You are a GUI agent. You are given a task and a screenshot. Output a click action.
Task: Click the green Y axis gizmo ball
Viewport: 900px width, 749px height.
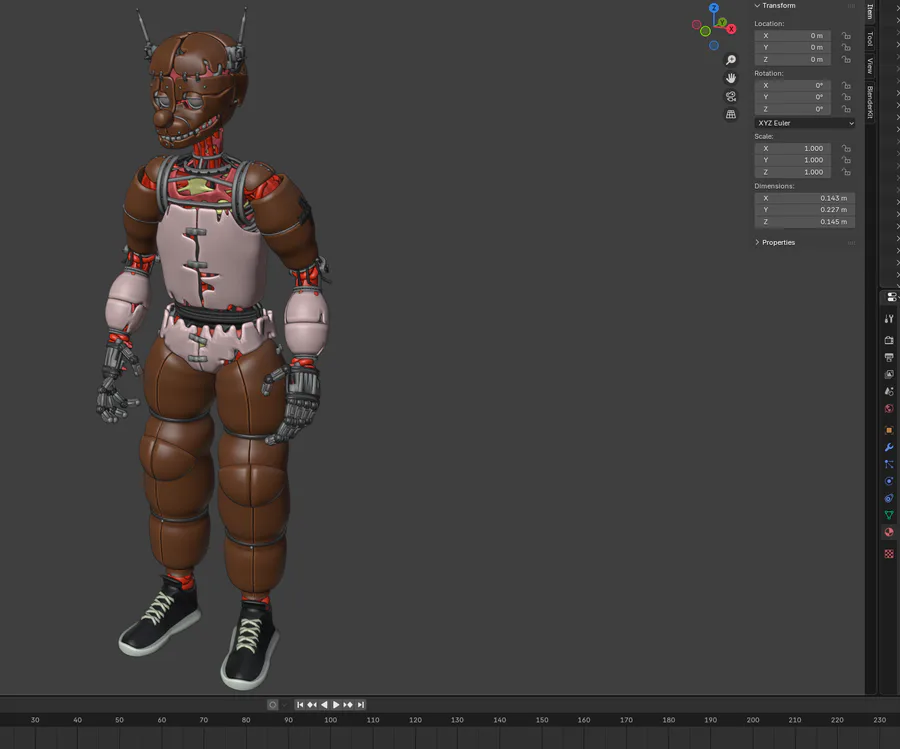[722, 22]
